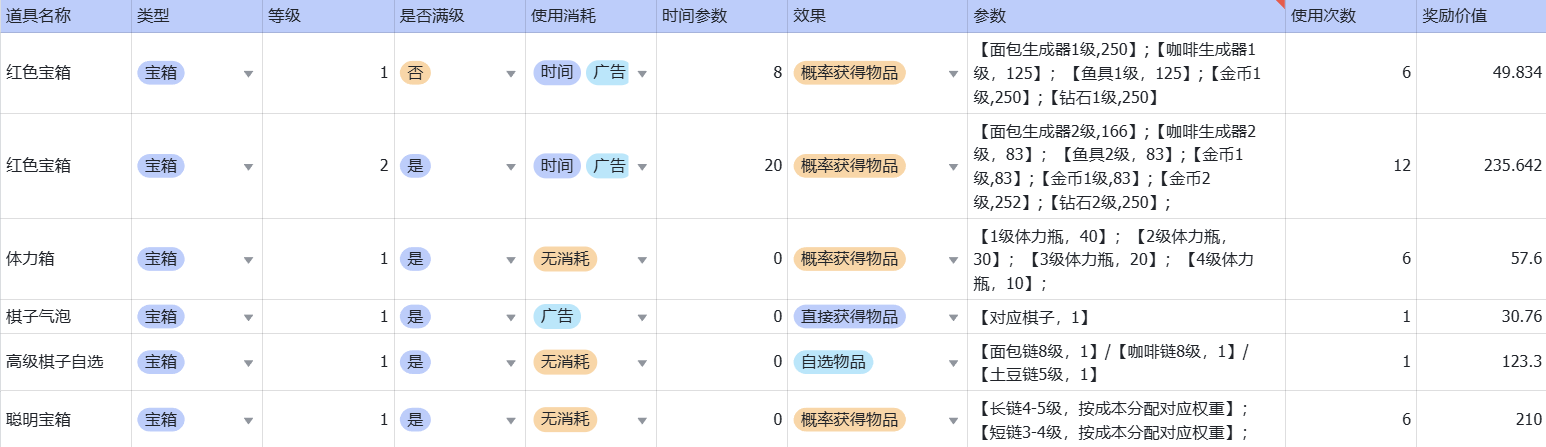
Task: Open 效果 dropdown for 棋子气泡 row
Action: click(953, 317)
